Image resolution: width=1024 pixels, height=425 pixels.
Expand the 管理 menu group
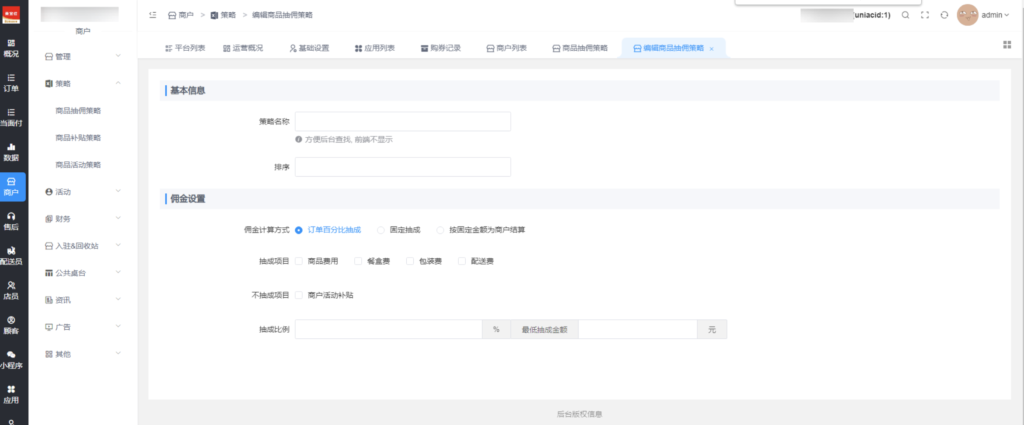(x=83, y=56)
